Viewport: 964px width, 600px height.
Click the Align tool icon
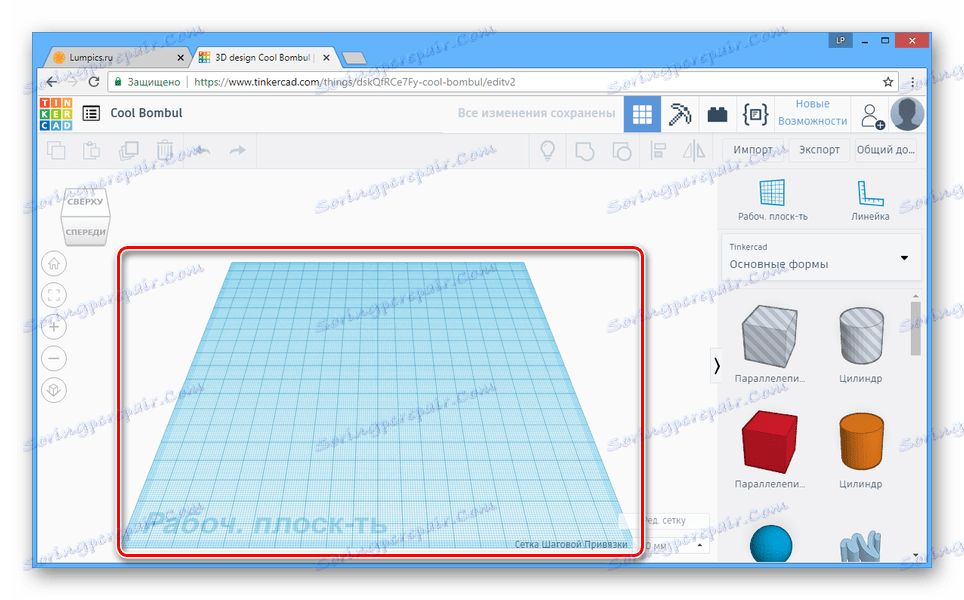pyautogui.click(x=658, y=151)
